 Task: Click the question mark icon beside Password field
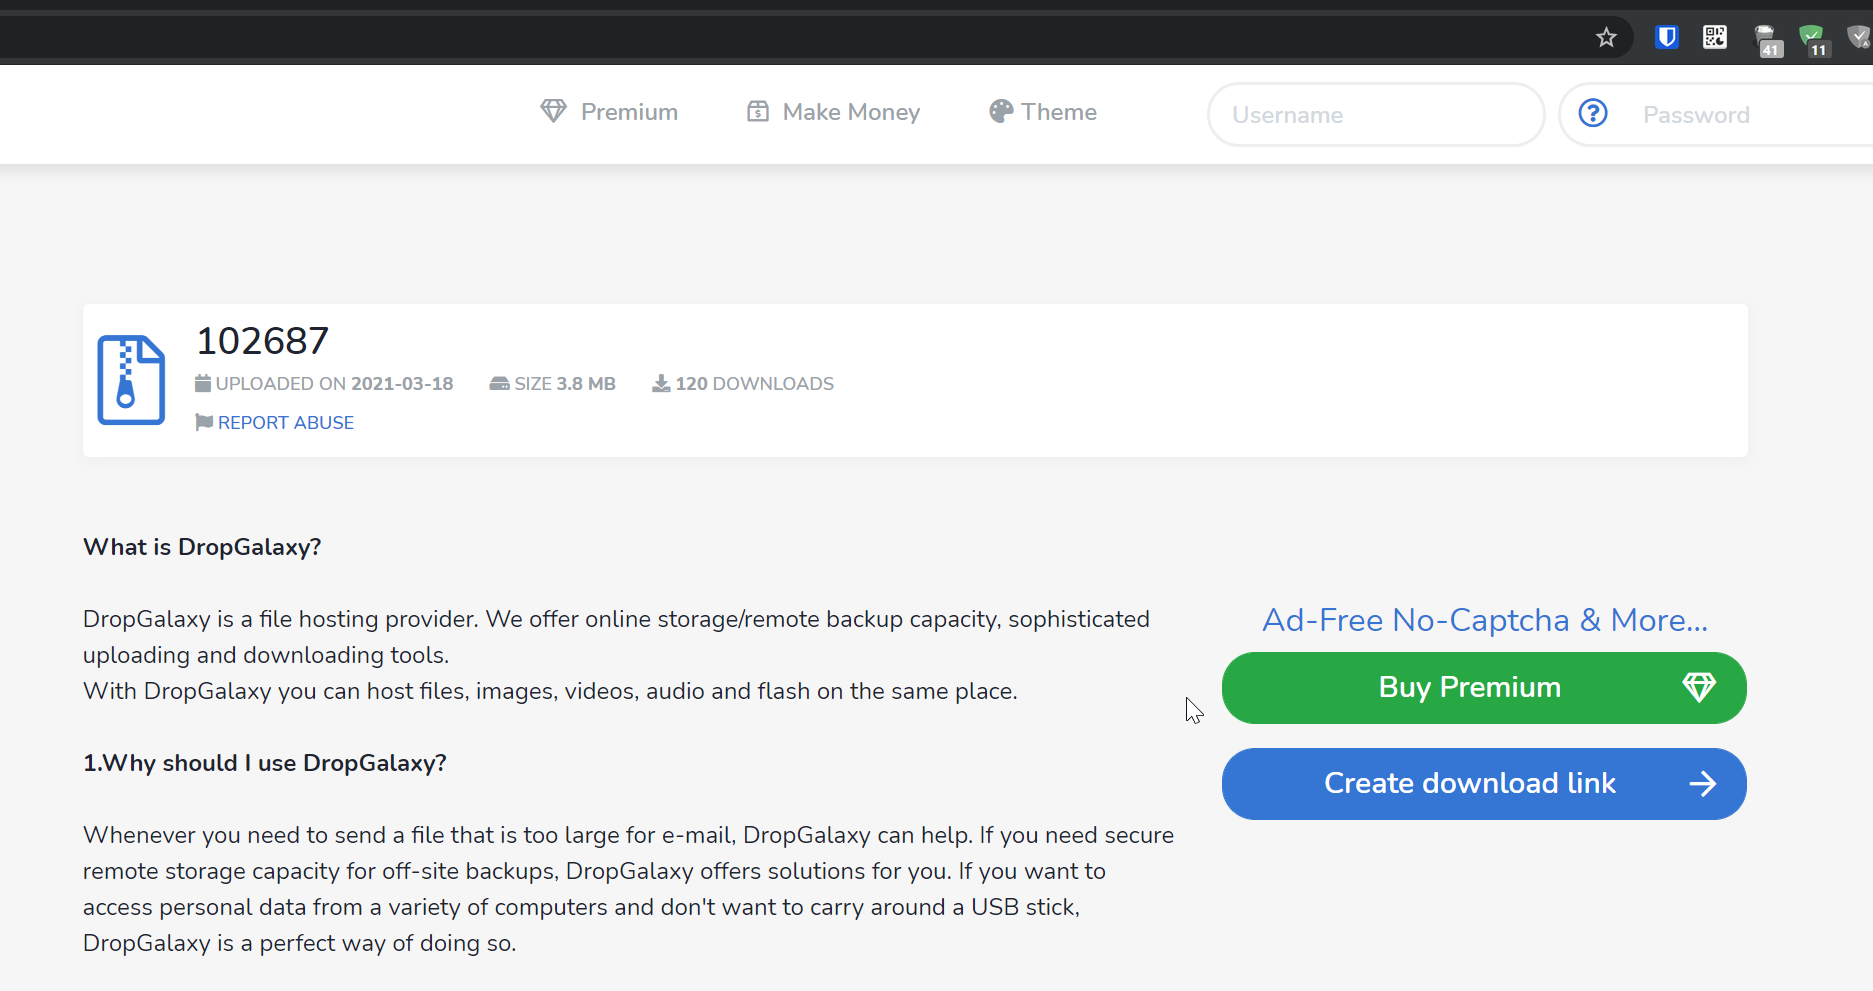pyautogui.click(x=1592, y=114)
